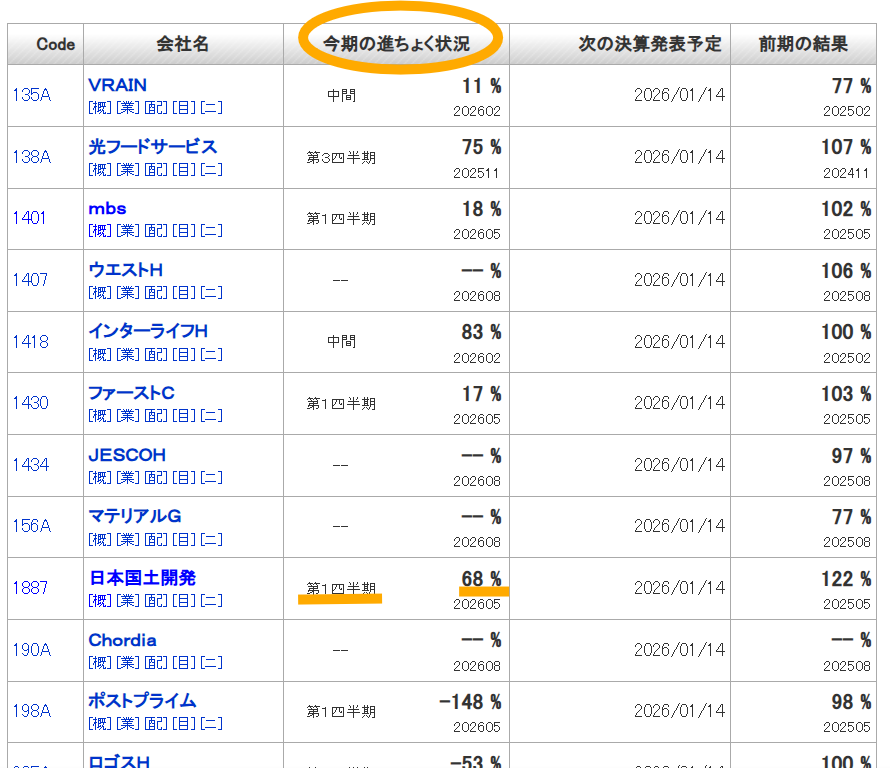This screenshot has width=890, height=768.
Task: Click the 今期の進ちょく状況 column header
Action: point(396,44)
